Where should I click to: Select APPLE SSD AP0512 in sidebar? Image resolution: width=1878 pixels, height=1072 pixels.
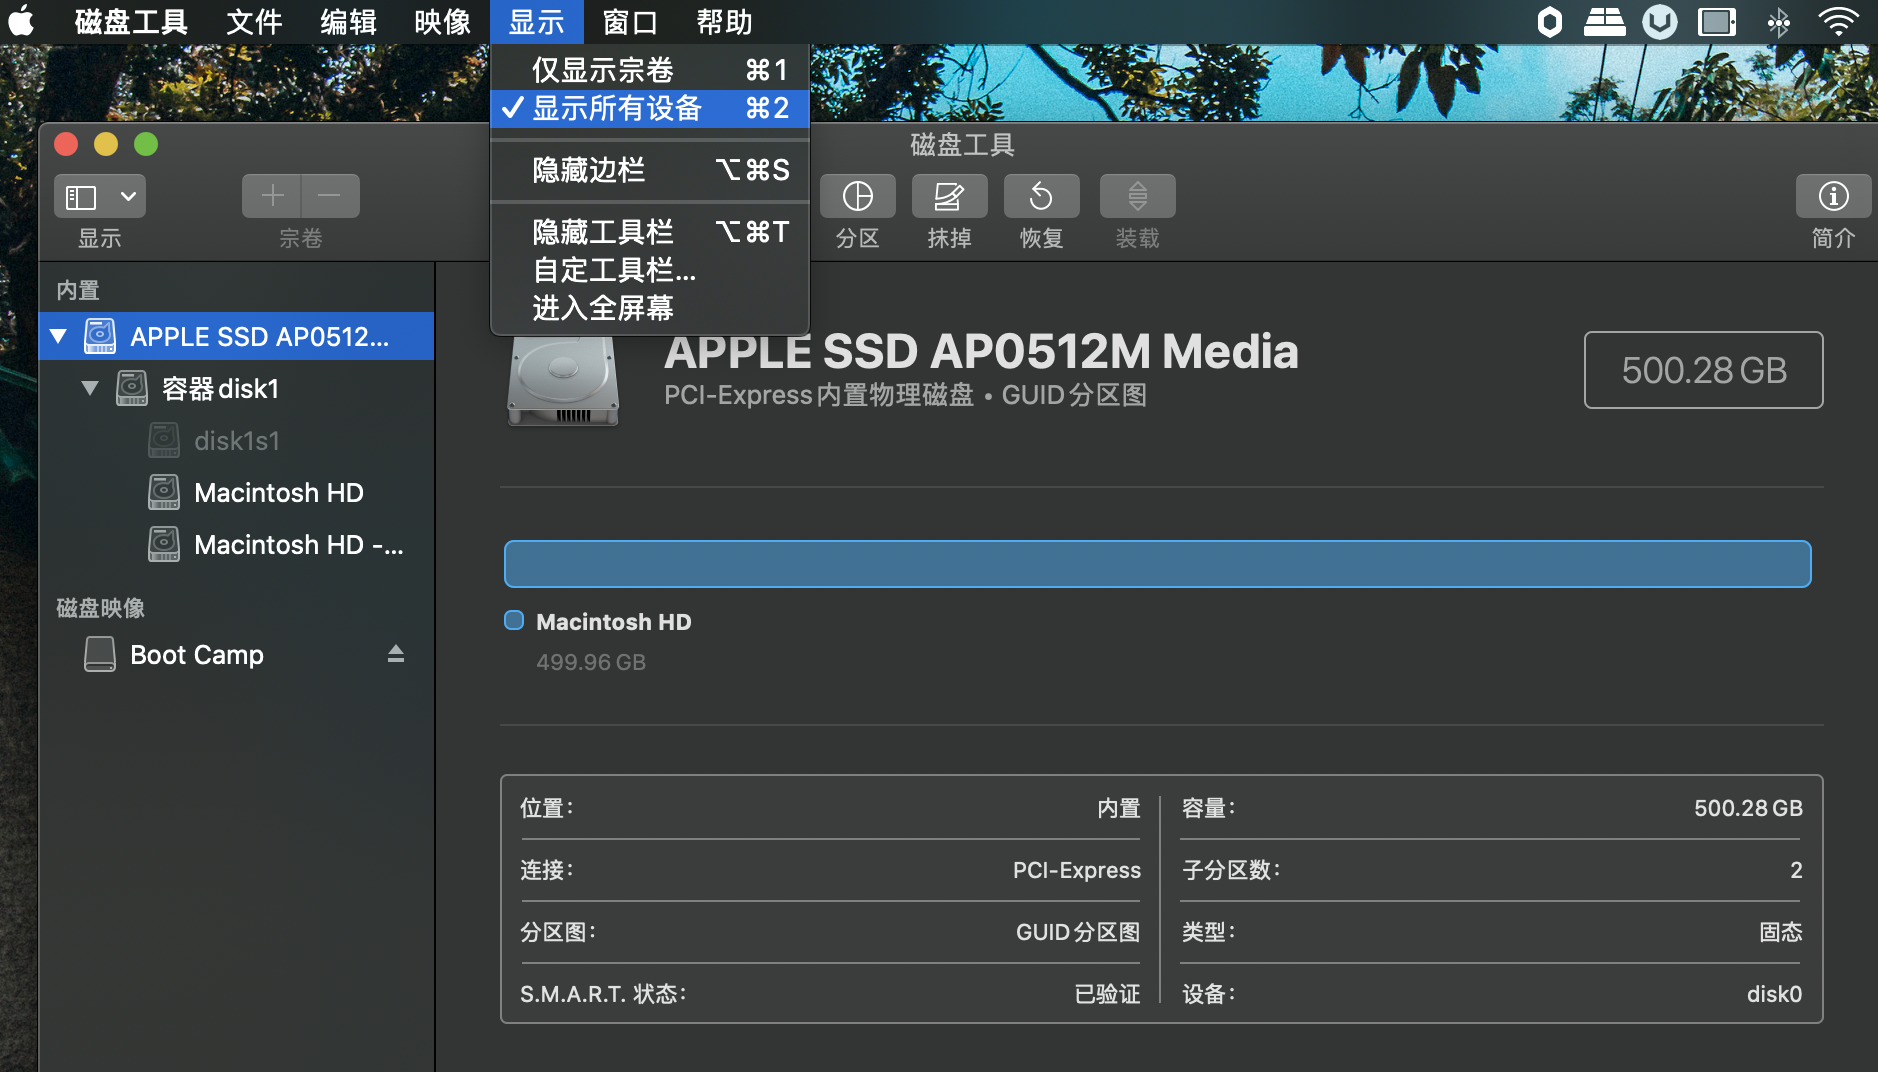point(236,336)
